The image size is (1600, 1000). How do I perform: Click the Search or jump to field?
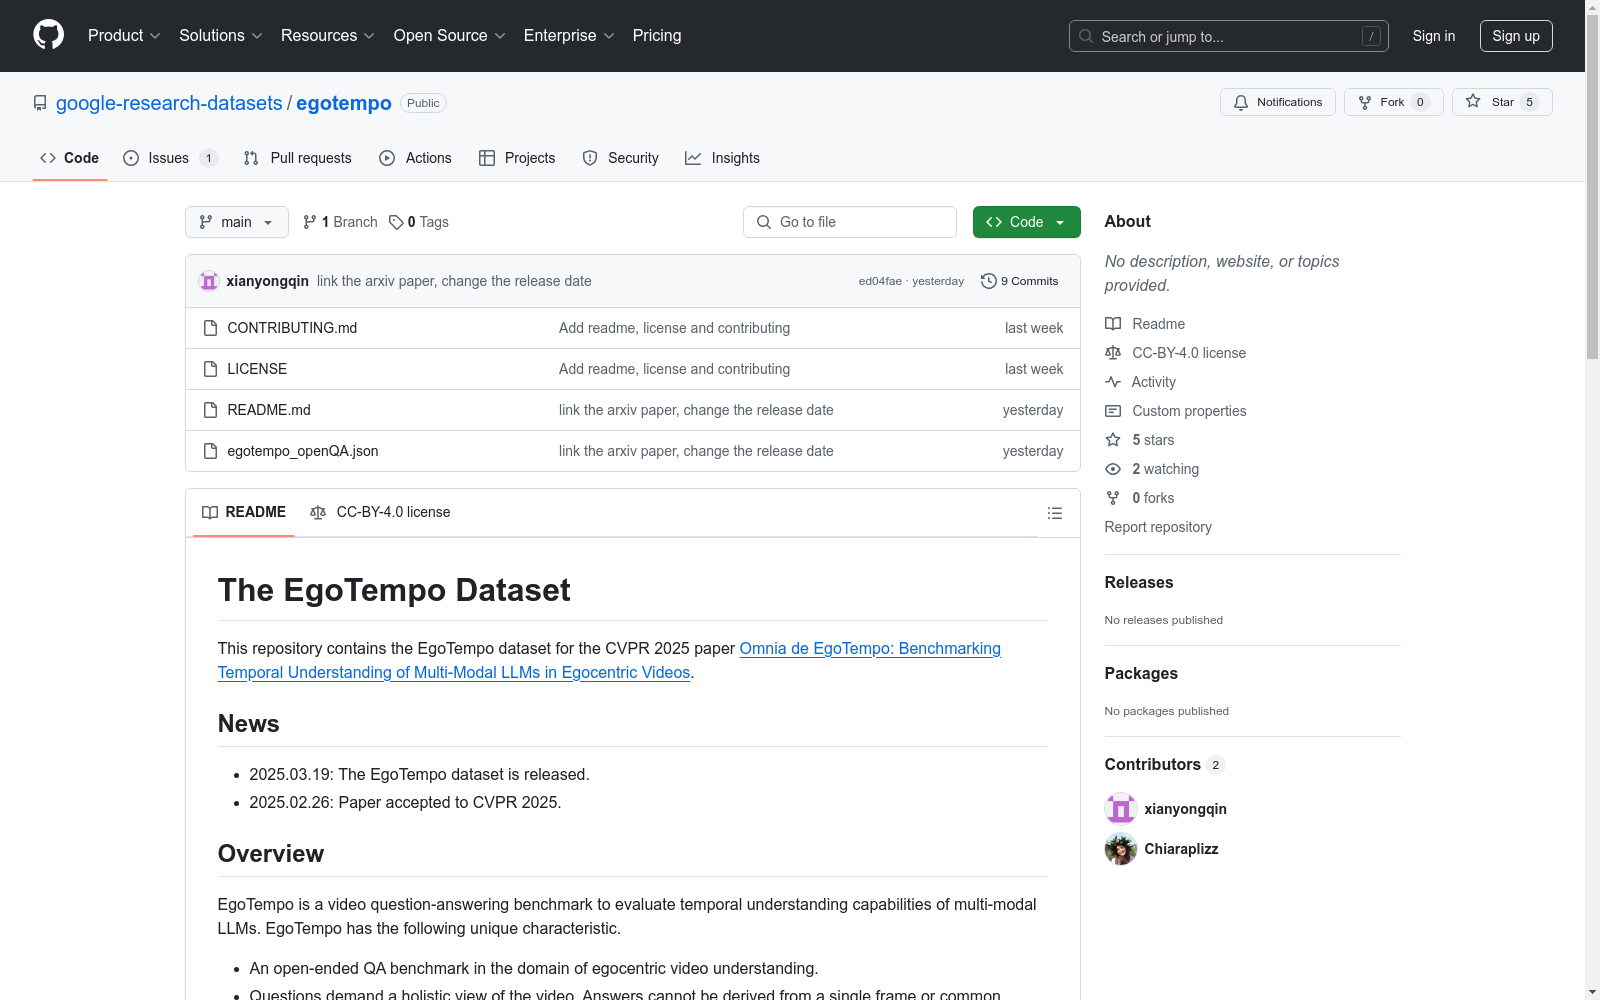(x=1229, y=36)
